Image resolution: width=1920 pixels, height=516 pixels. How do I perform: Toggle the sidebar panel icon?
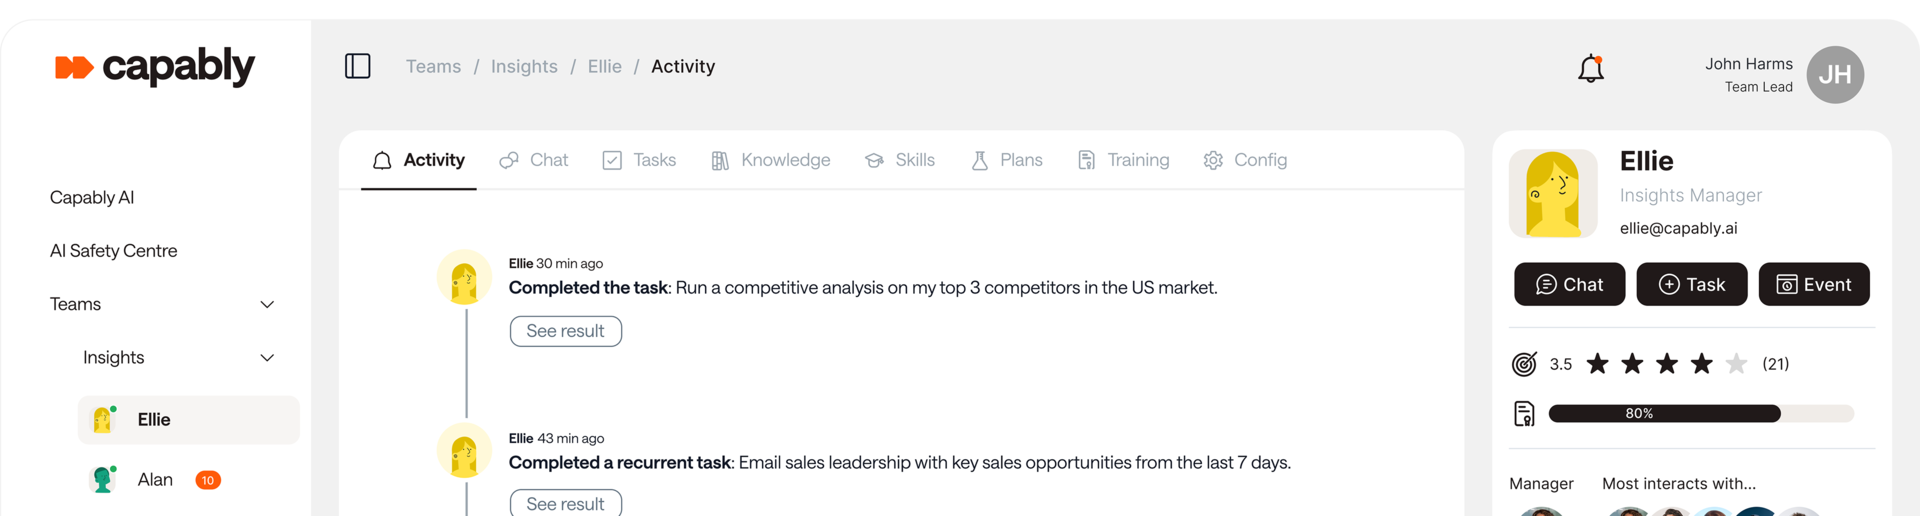(357, 66)
